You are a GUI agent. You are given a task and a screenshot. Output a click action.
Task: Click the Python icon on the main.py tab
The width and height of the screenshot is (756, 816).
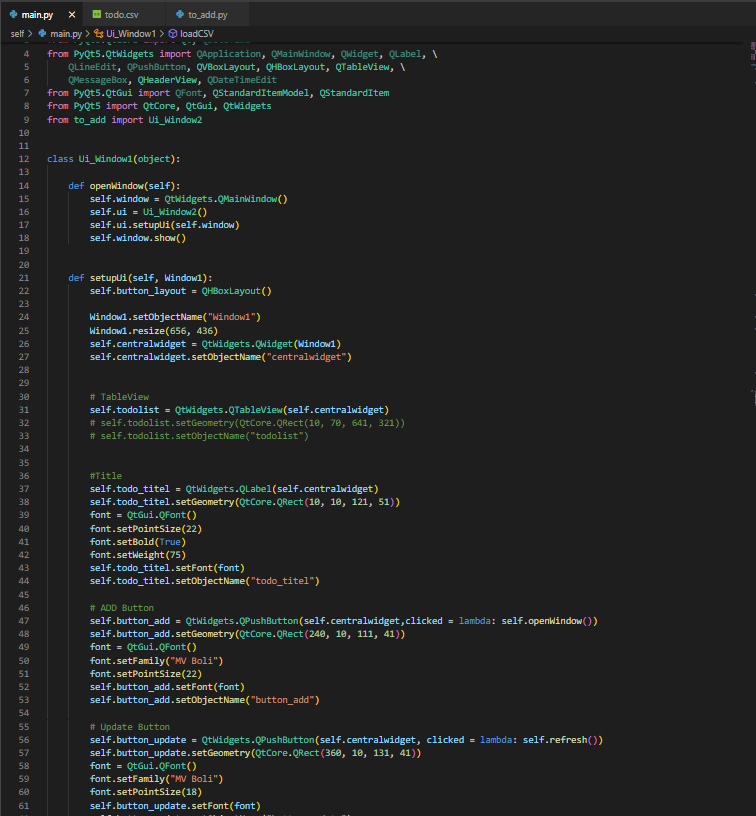[13, 15]
